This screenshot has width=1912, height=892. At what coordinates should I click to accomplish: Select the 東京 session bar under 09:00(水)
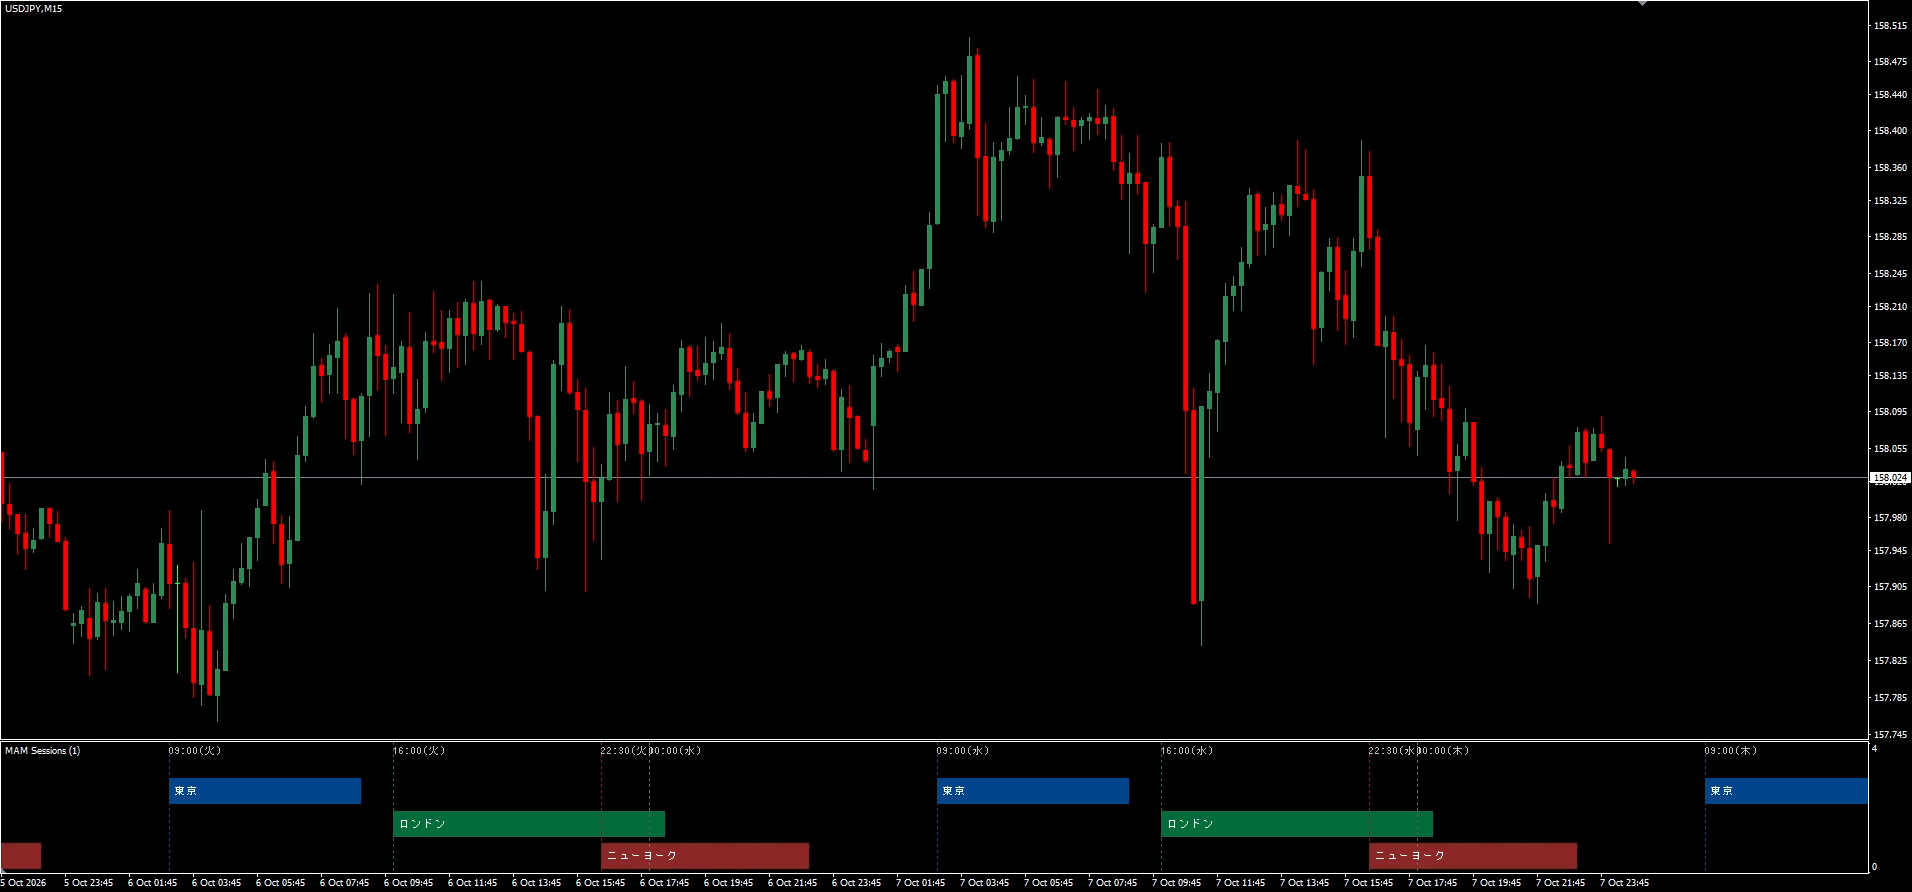click(1033, 791)
